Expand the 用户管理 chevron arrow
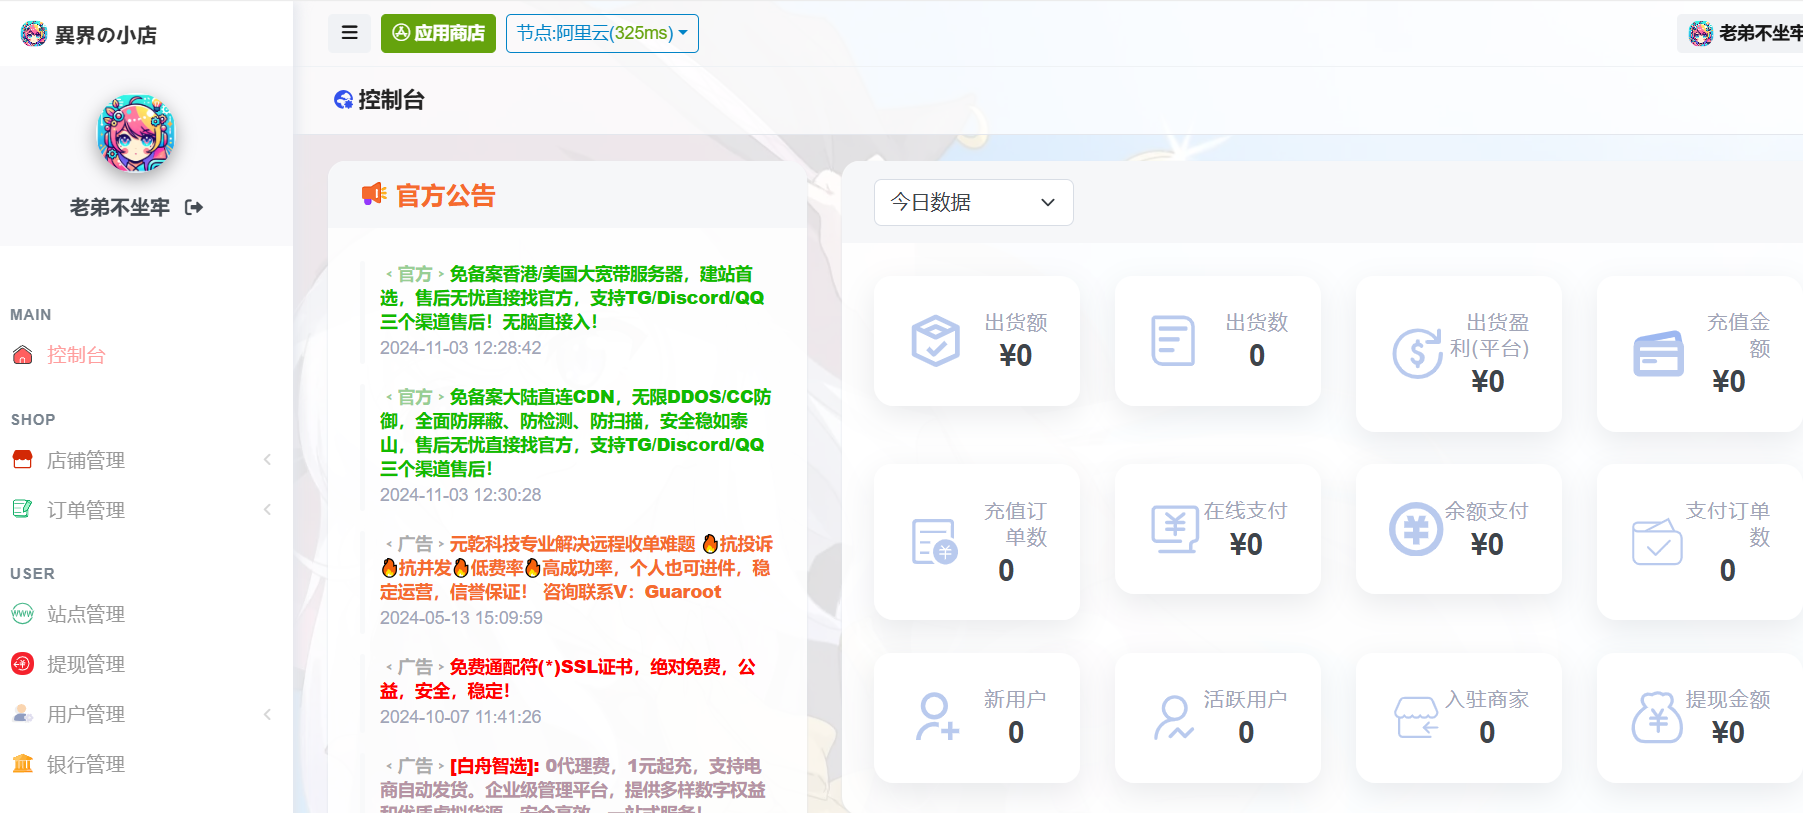Viewport: 1803px width, 813px height. (x=267, y=714)
